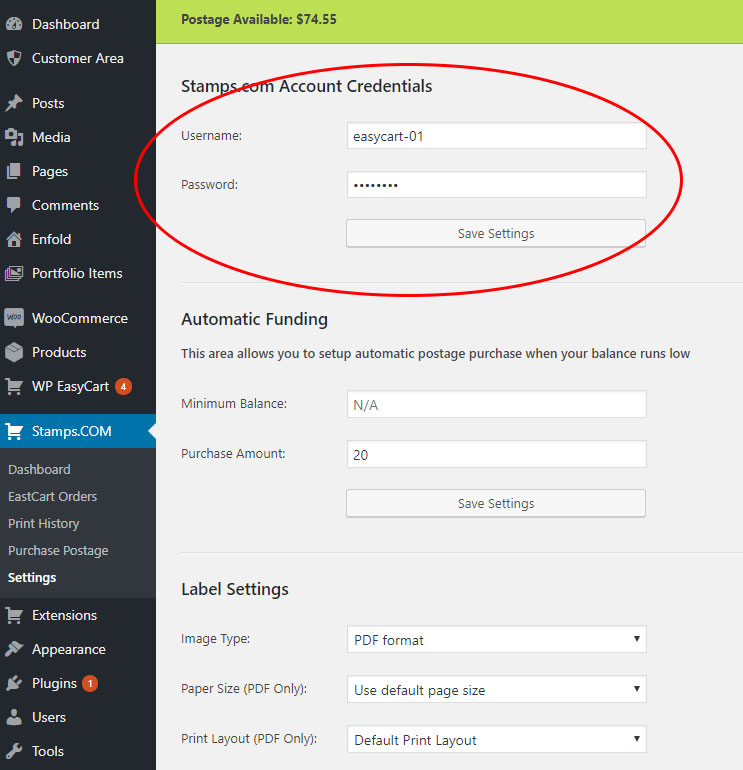Click the Customer Area shield icon
Screen dimensions: 743x770
pos(14,58)
